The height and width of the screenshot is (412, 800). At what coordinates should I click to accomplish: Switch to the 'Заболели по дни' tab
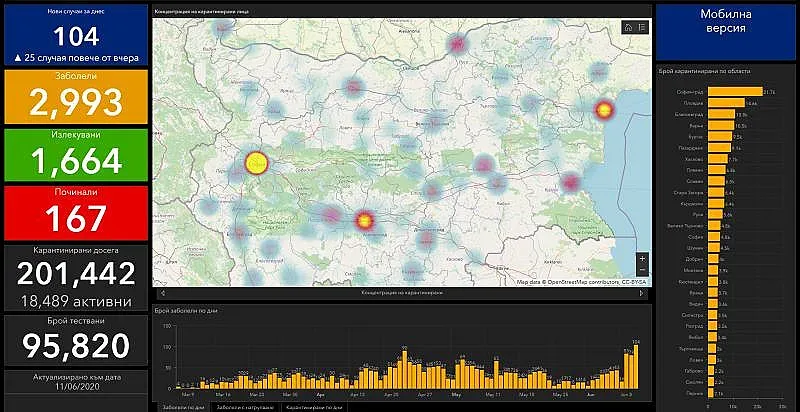click(x=183, y=408)
